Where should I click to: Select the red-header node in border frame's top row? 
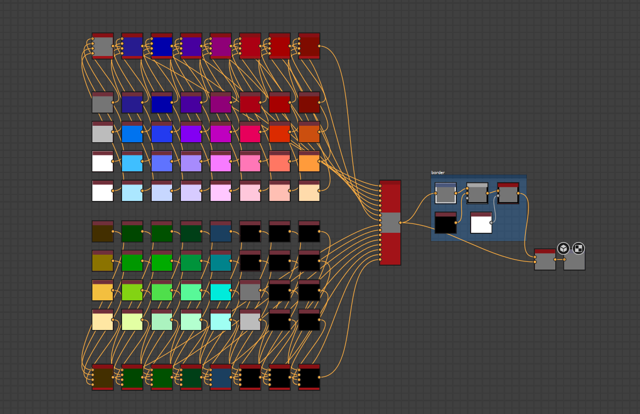pyautogui.click(x=508, y=193)
